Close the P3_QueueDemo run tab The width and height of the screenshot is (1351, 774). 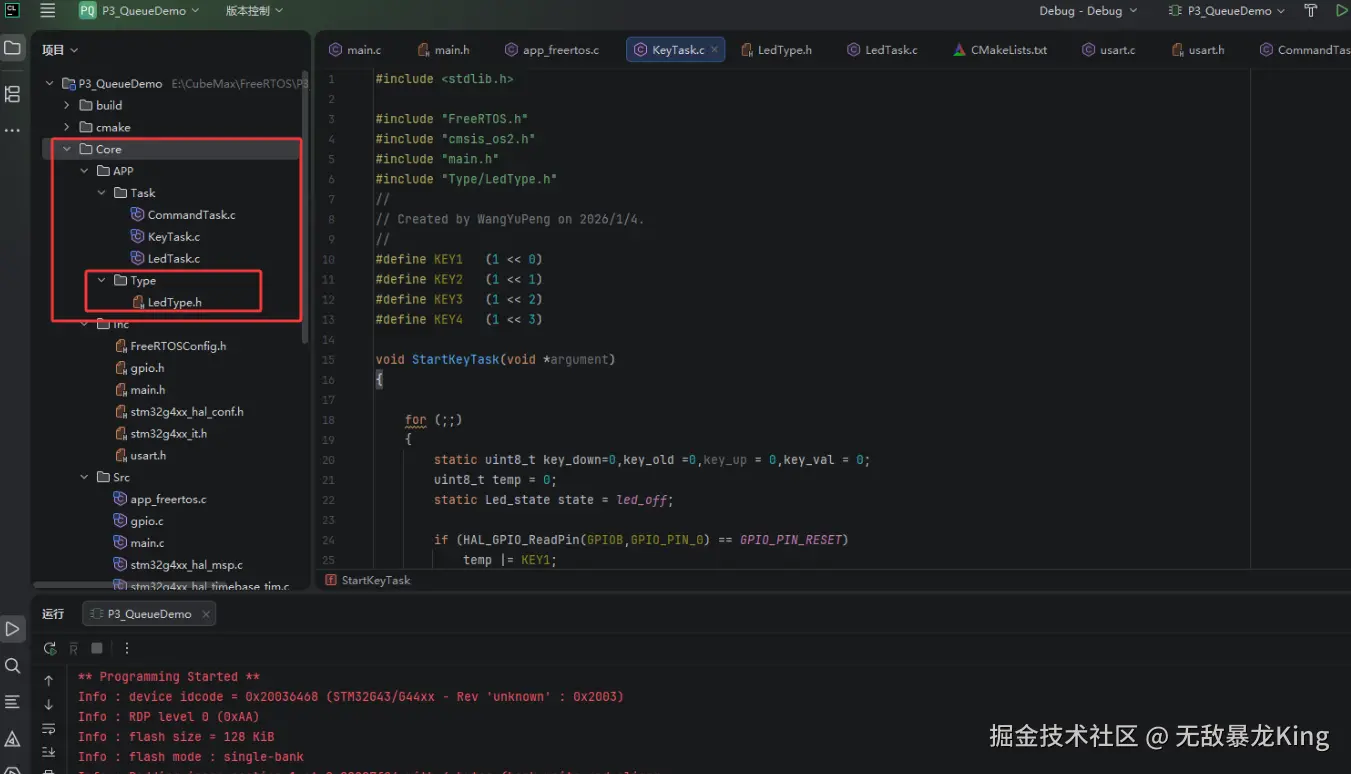[x=206, y=614]
